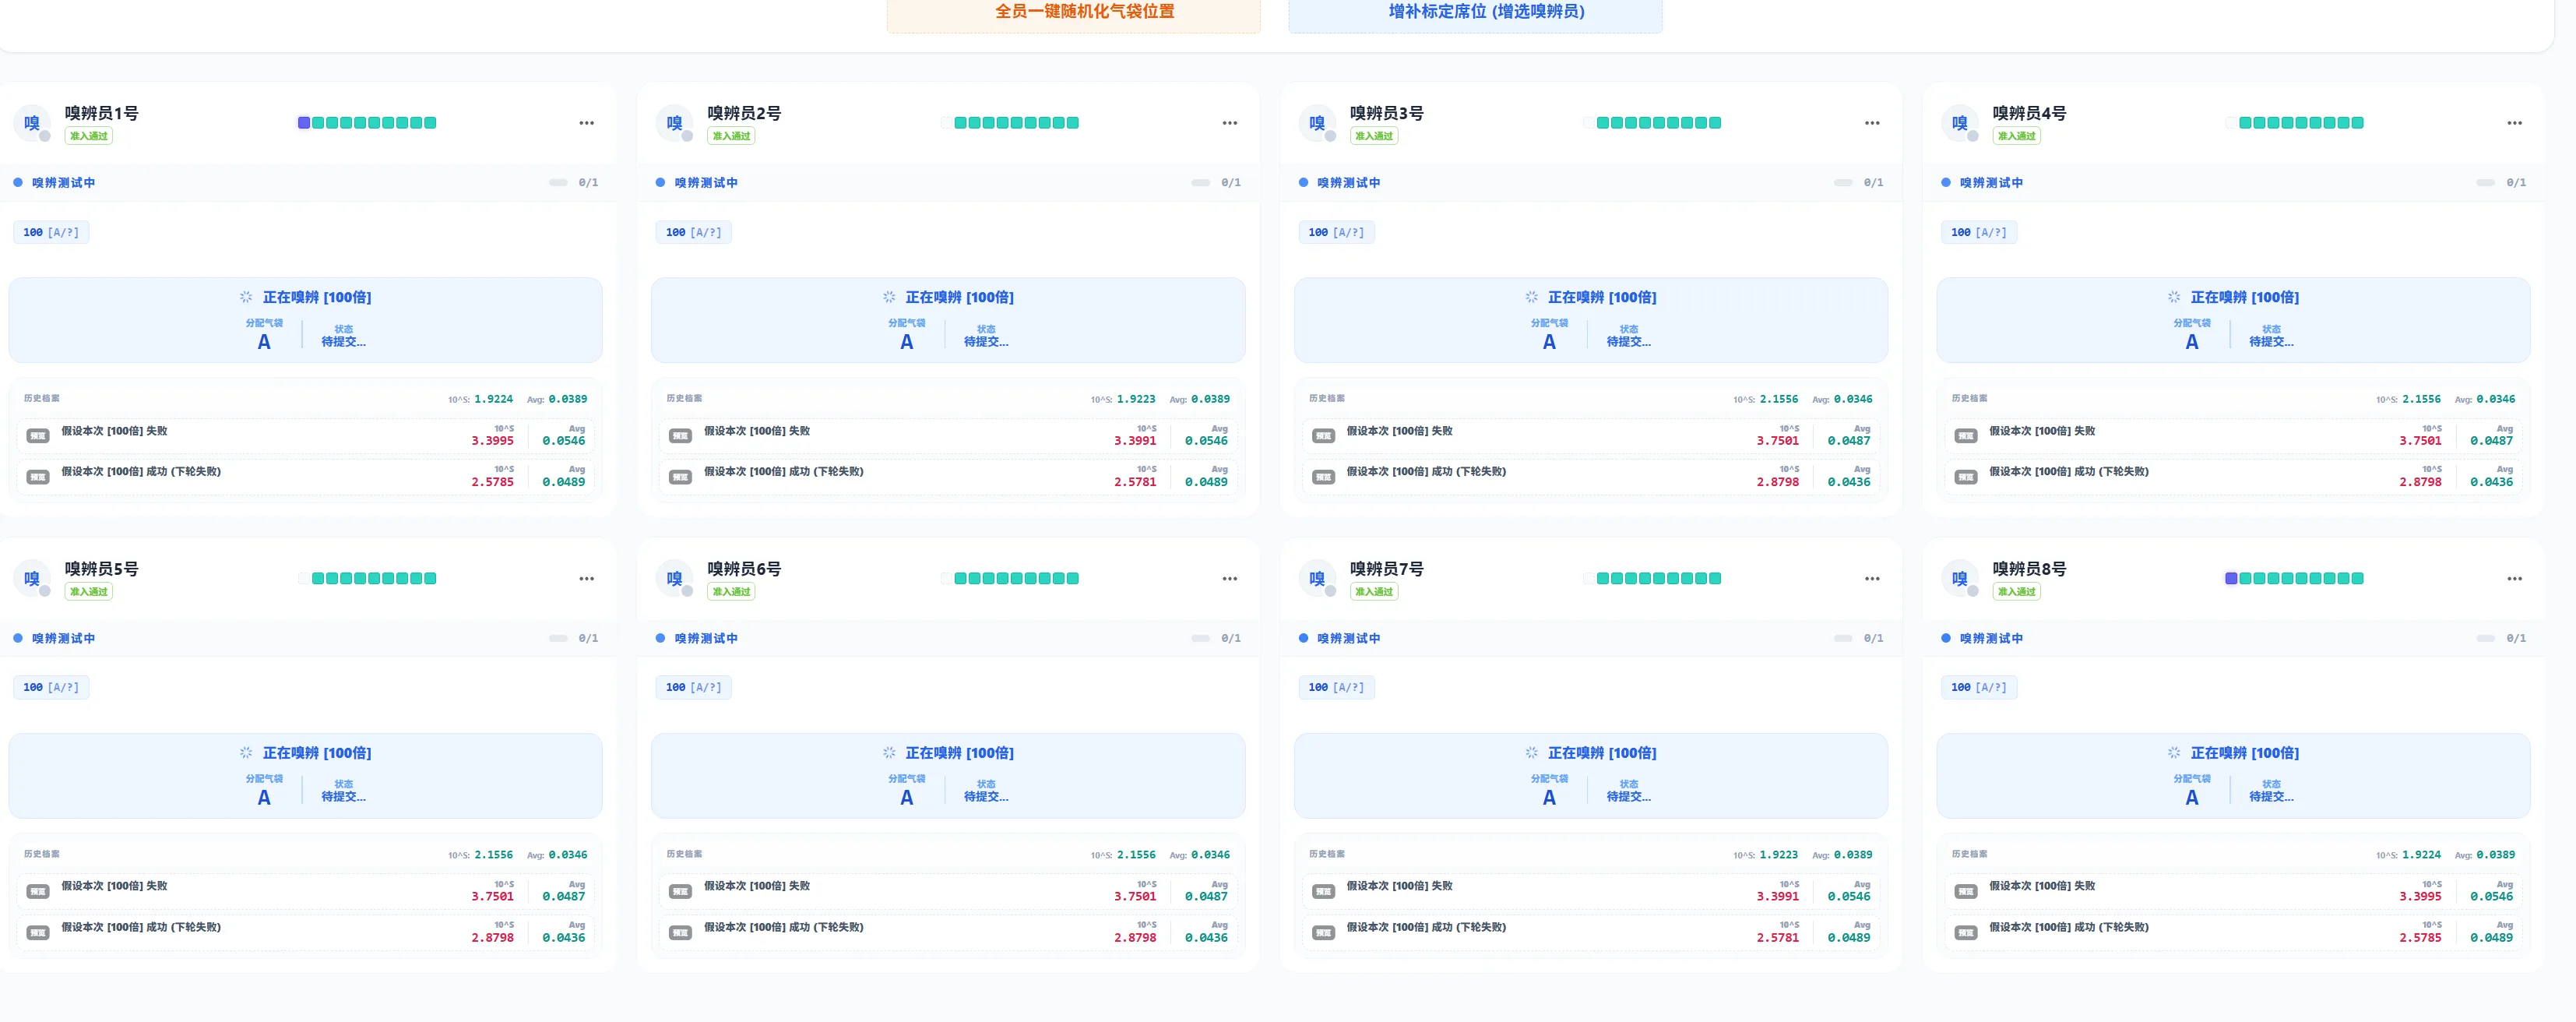Viewport: 2576px width, 1022px height.
Task: Open the three-dot menu on 嗅辨员6号 card
Action: click(x=1230, y=579)
